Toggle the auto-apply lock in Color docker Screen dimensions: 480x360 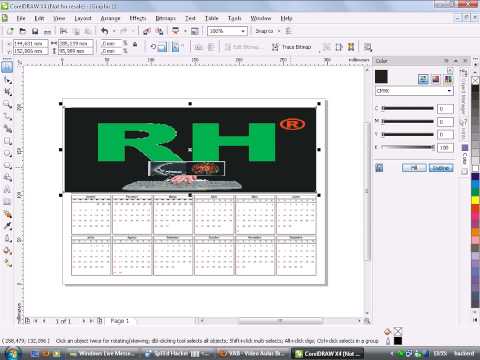pos(379,167)
